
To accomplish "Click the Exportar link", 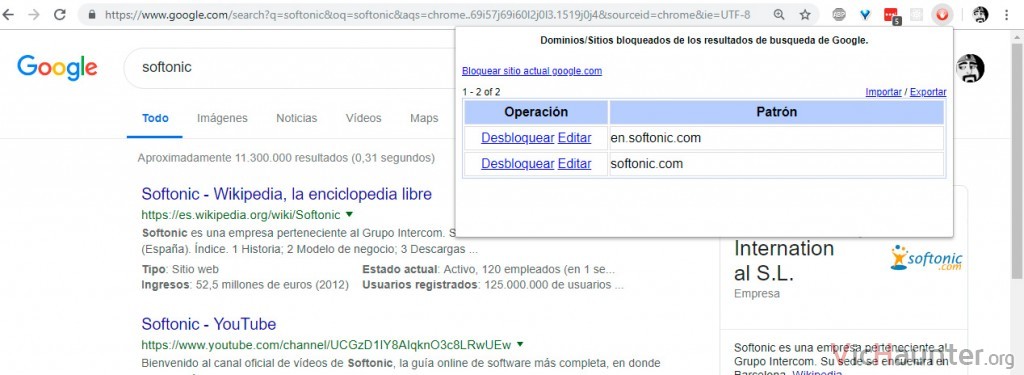I will click(928, 92).
